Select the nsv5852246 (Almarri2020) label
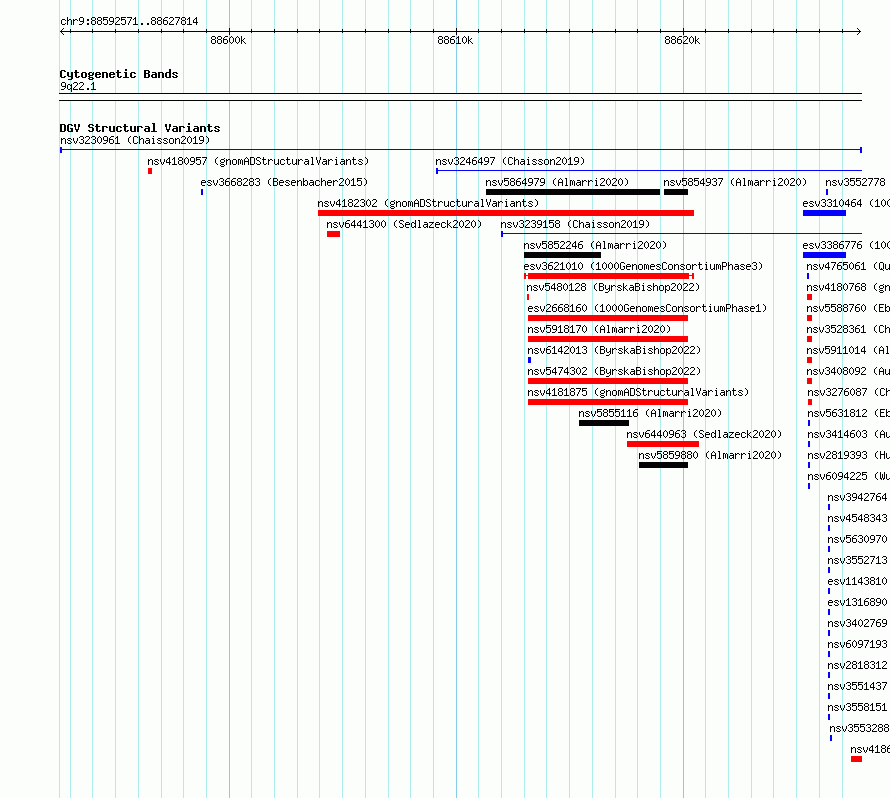 (595, 245)
